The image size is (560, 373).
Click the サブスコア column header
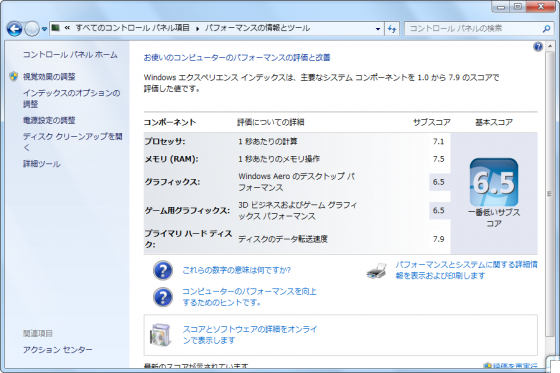pyautogui.click(x=432, y=122)
